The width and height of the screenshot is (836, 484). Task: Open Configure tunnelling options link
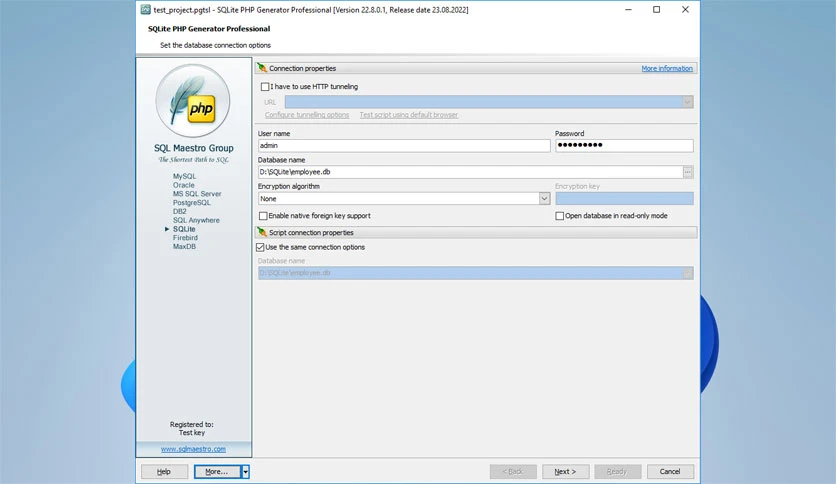tap(307, 115)
